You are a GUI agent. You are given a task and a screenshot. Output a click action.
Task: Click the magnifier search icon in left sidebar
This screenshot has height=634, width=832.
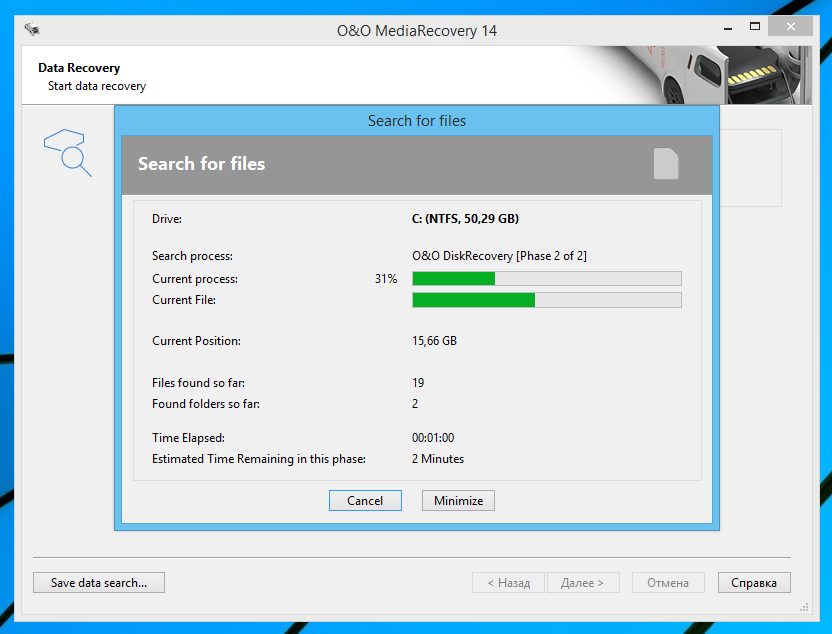click(x=67, y=152)
